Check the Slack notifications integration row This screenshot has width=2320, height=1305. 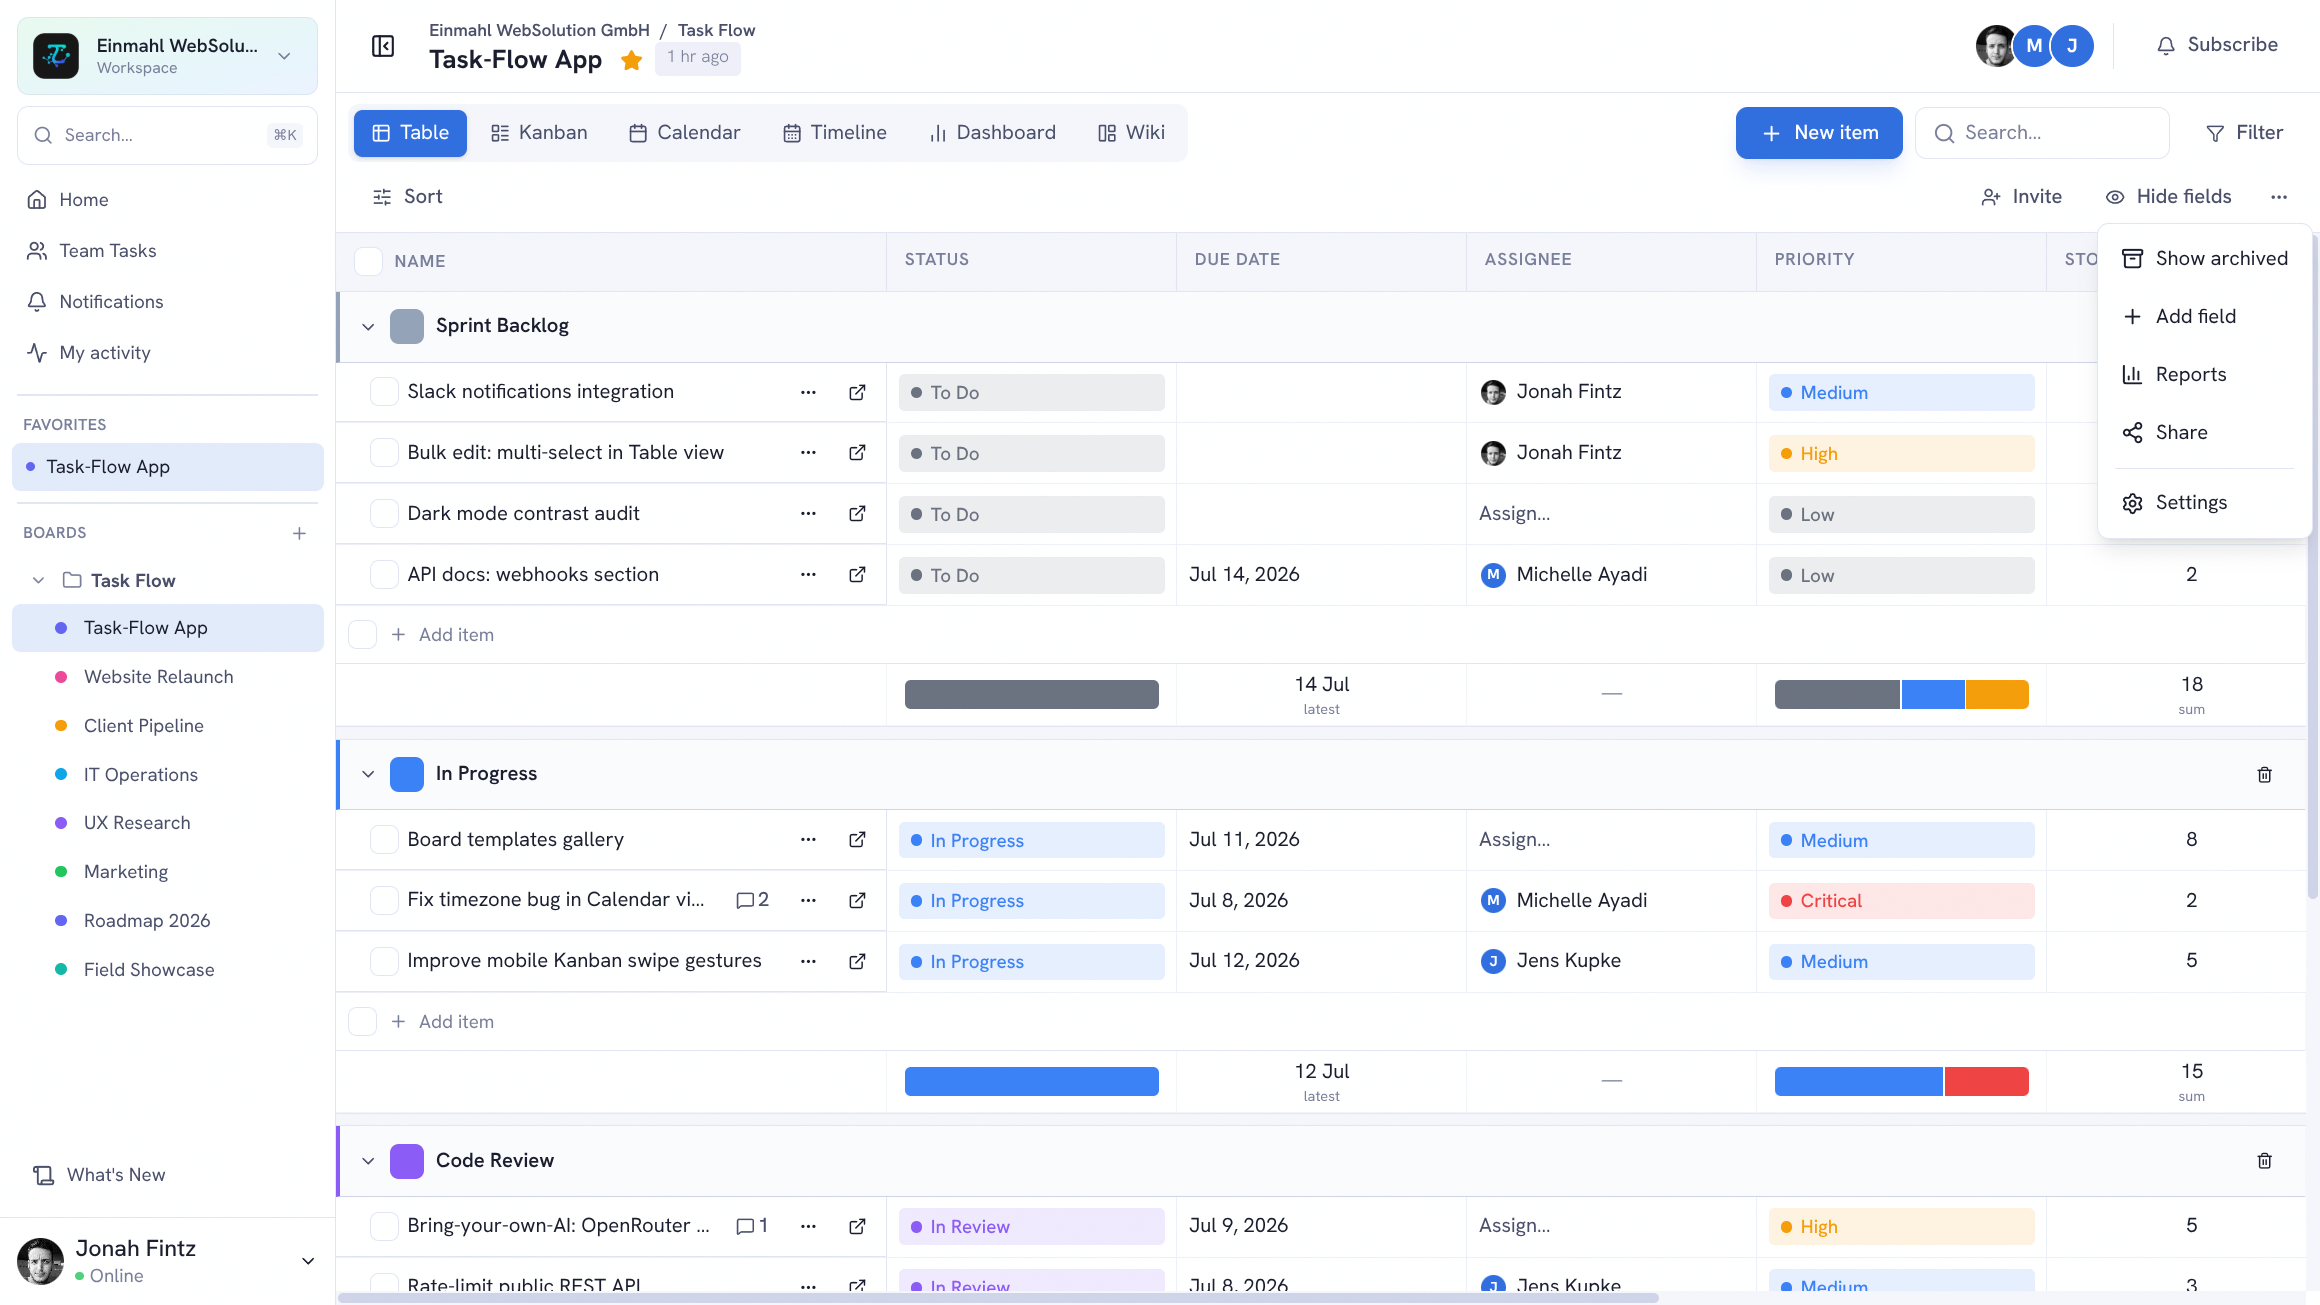pos(384,392)
